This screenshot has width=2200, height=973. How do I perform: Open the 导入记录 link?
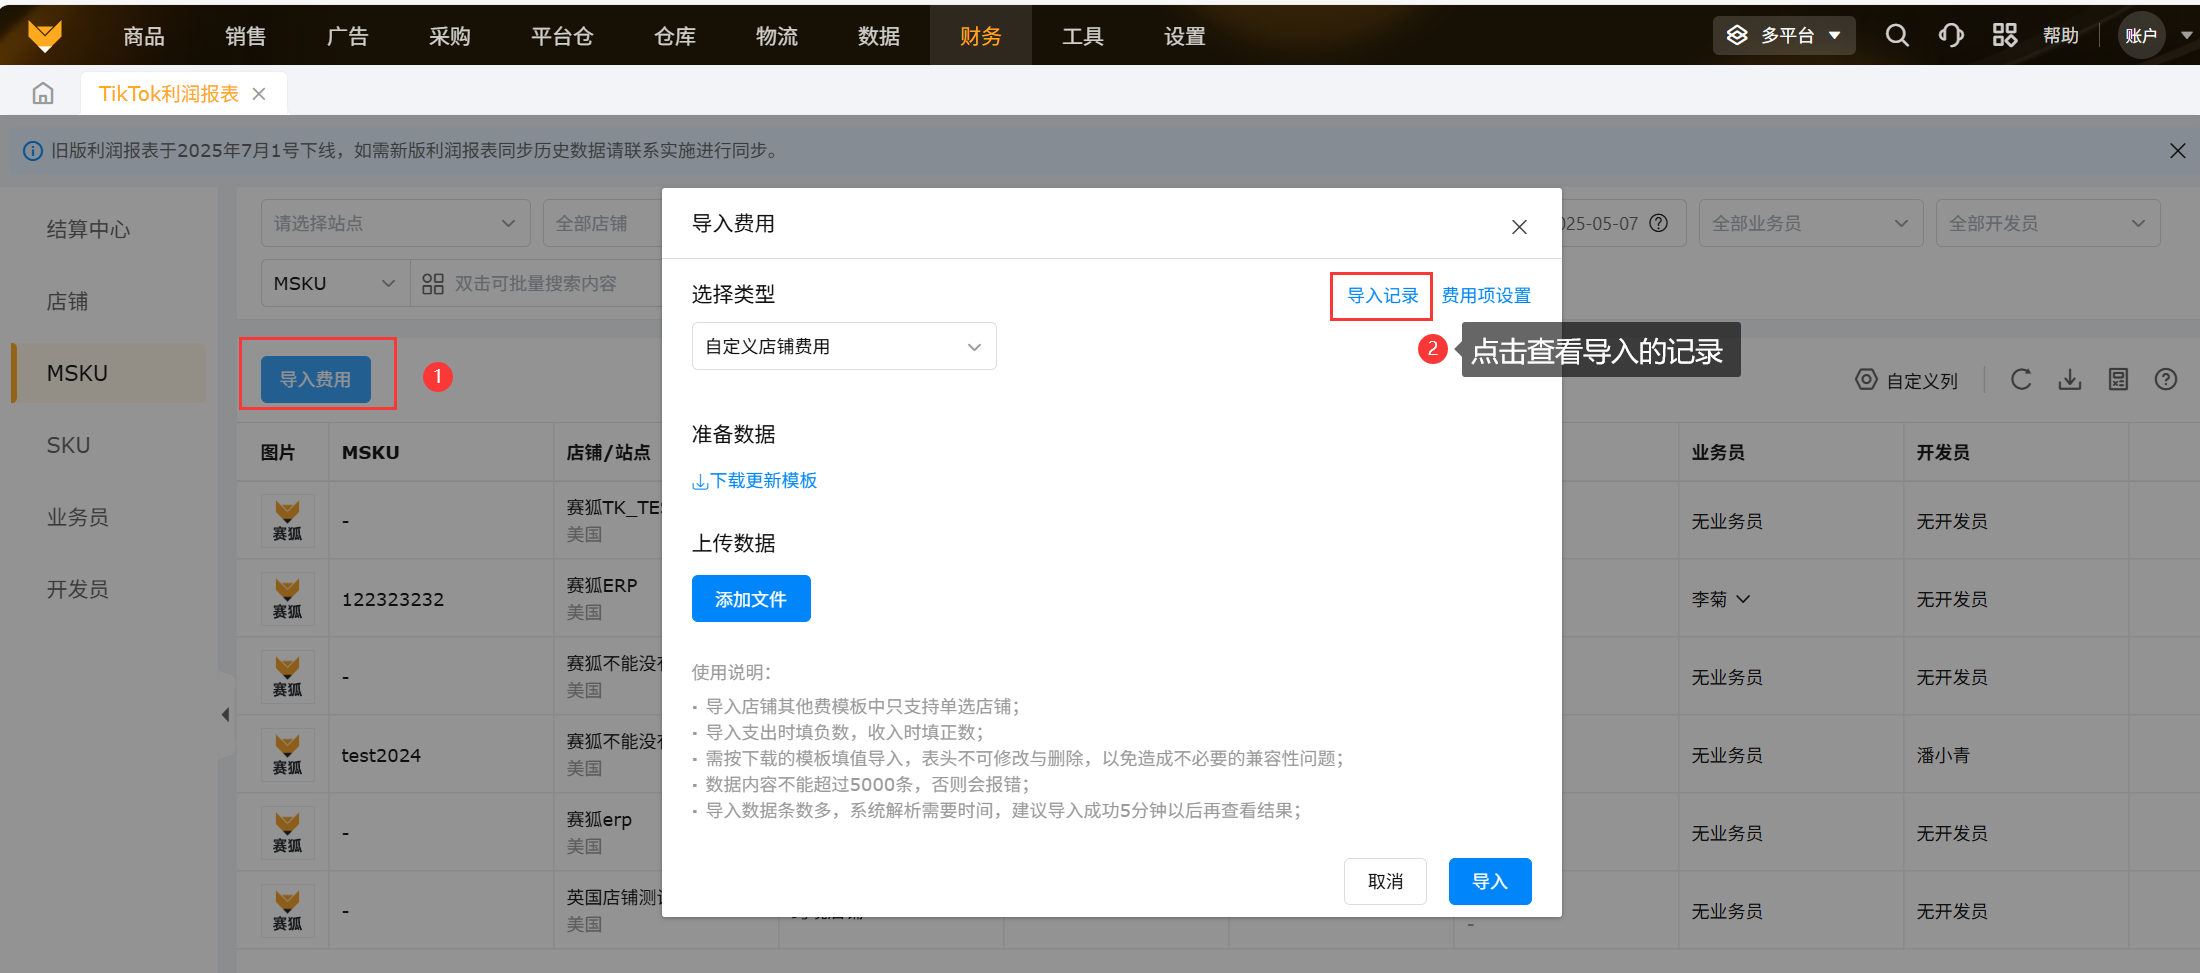[1383, 296]
